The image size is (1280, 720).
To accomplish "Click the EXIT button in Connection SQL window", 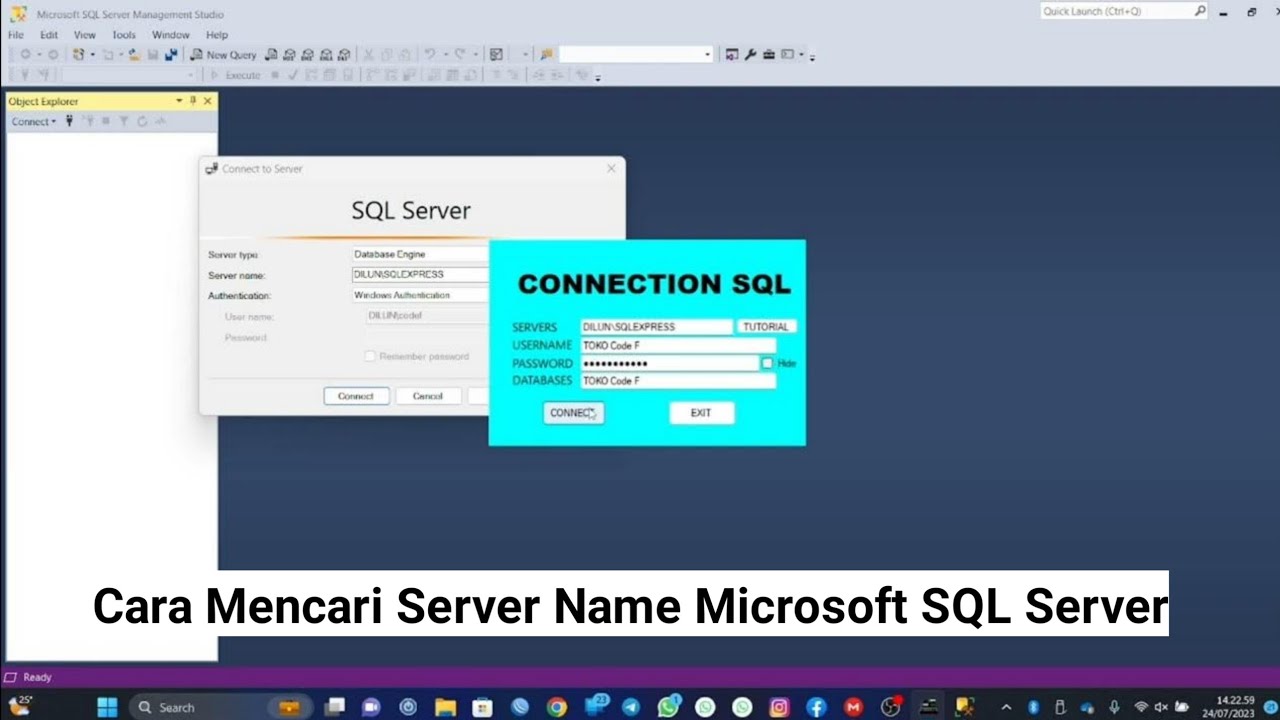I will [x=701, y=413].
